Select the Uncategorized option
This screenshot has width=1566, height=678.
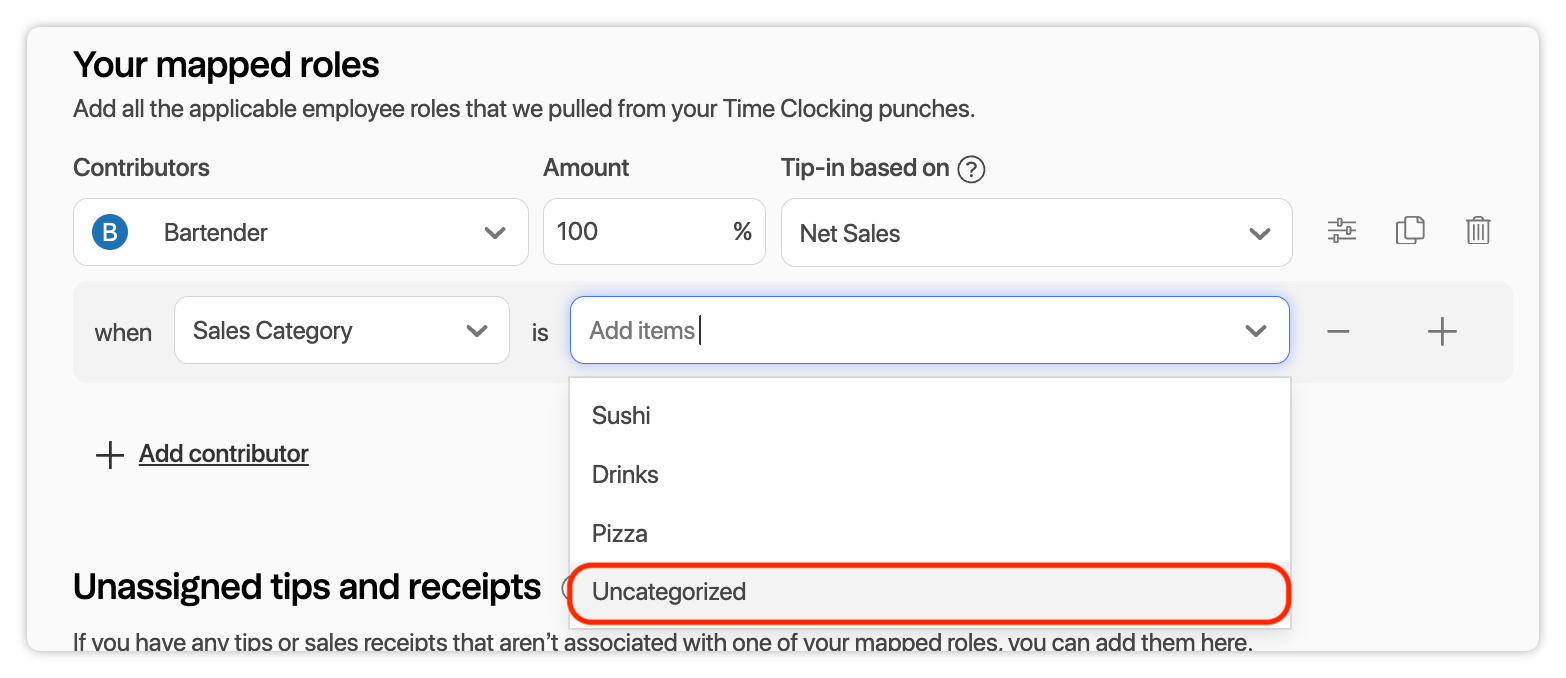coord(669,592)
